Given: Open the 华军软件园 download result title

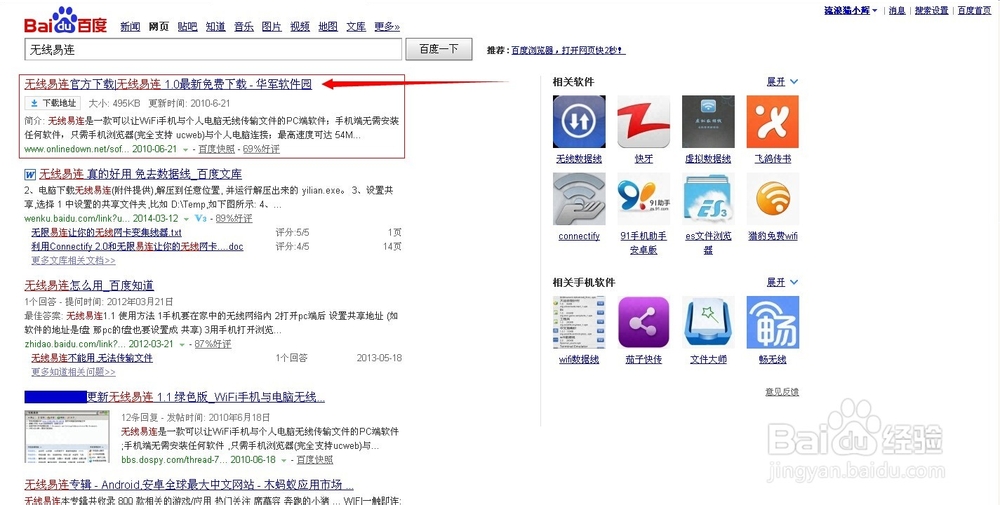Looking at the screenshot, I should point(168,84).
